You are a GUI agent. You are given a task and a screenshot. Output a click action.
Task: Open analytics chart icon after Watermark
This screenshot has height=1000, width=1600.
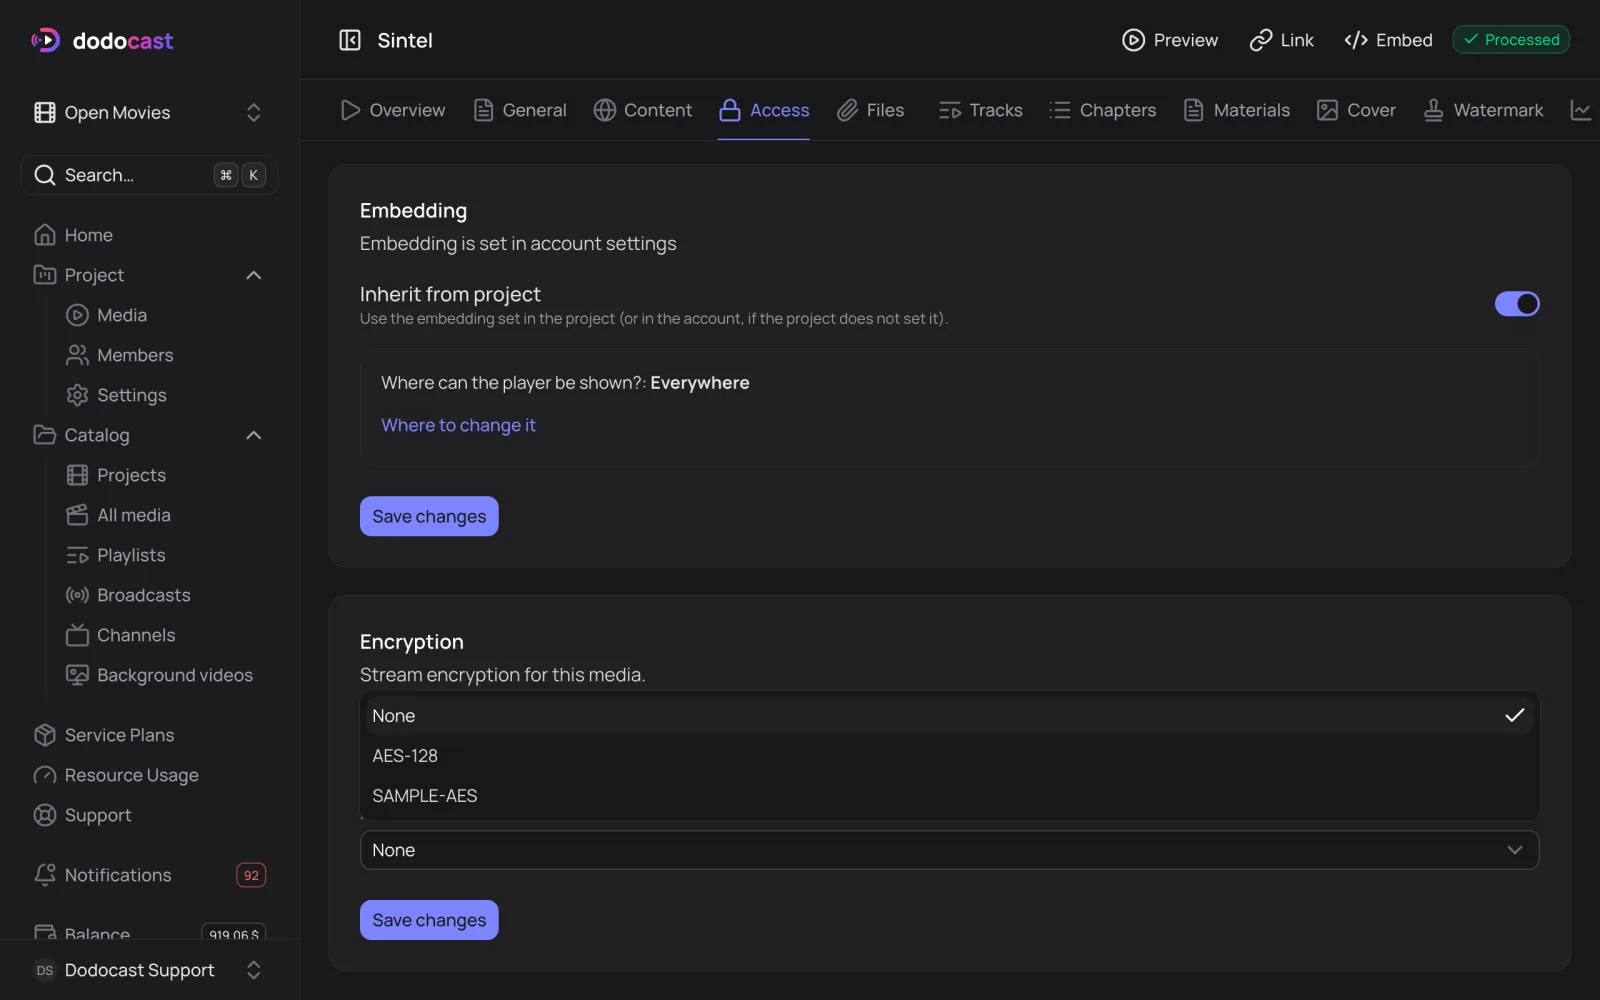pos(1581,110)
